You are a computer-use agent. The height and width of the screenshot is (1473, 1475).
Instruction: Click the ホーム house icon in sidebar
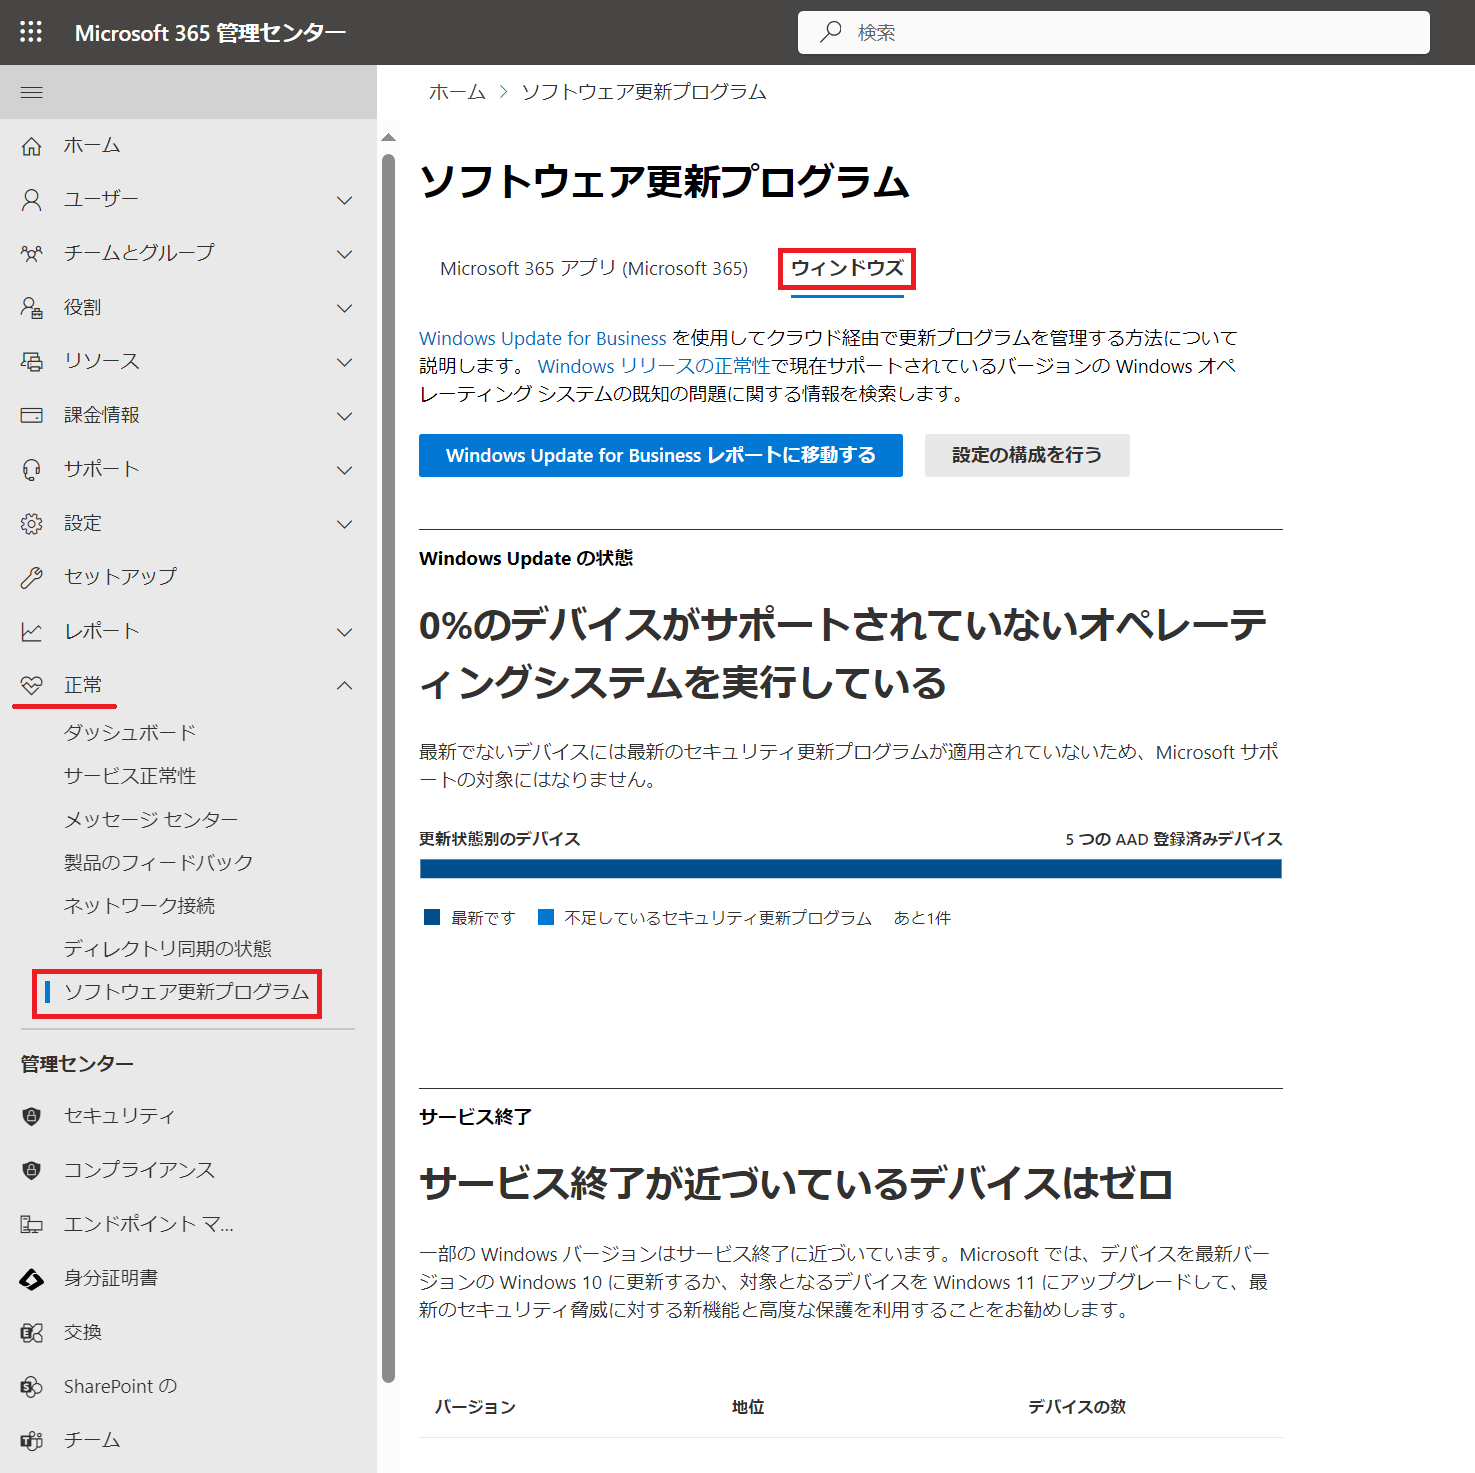coord(32,146)
